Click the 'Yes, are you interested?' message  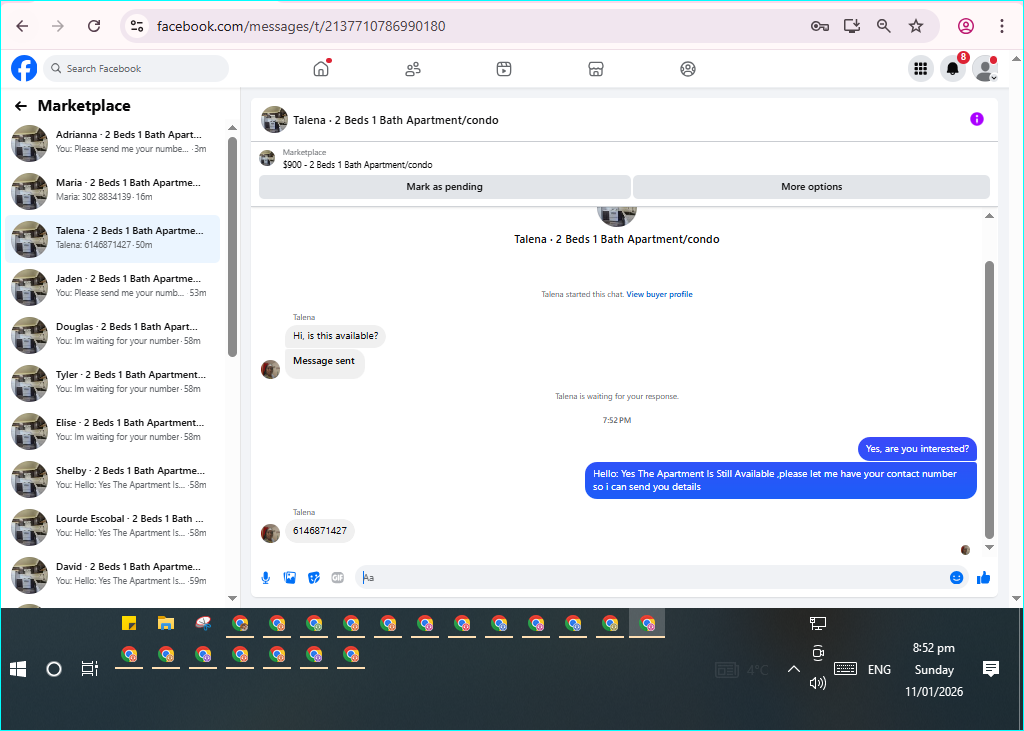[x=917, y=449]
